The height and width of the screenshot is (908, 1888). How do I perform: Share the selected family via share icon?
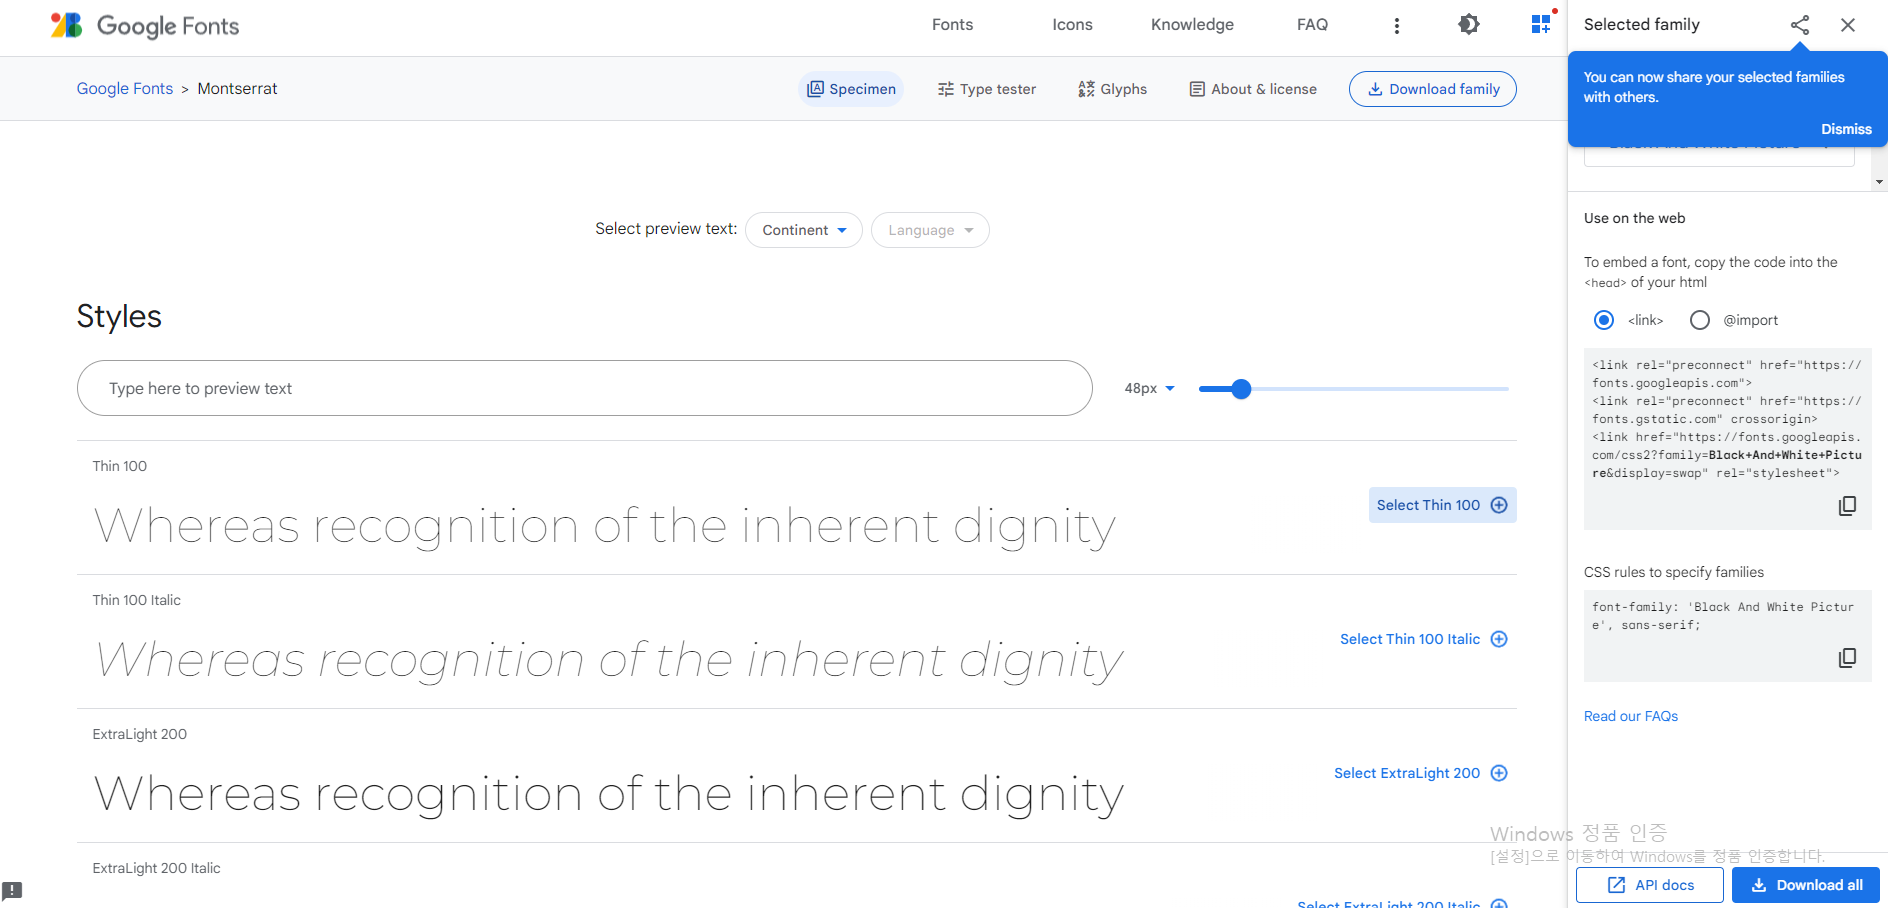(x=1800, y=25)
